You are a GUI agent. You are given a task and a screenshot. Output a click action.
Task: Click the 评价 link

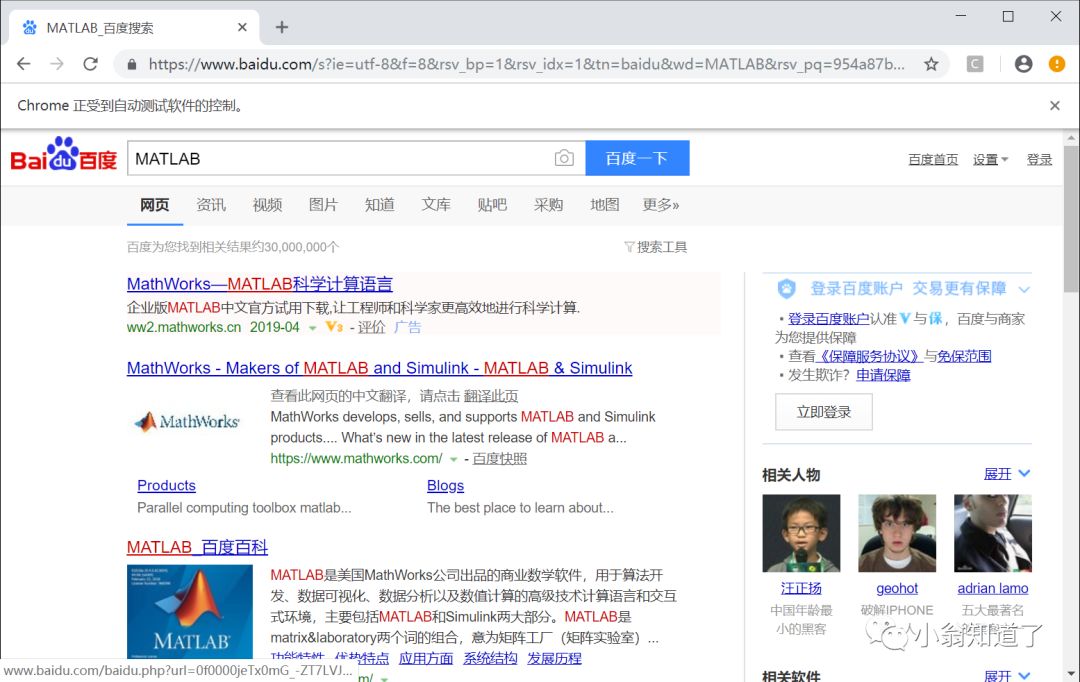tap(371, 327)
